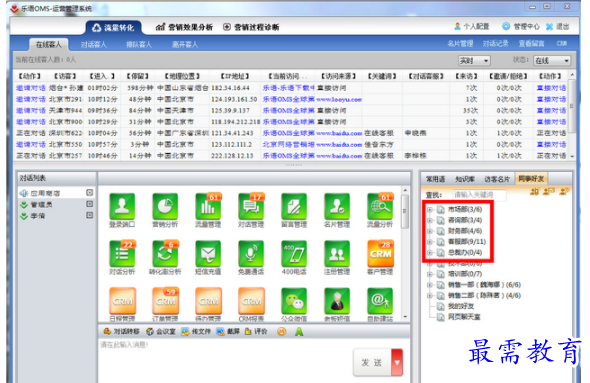The width and height of the screenshot is (590, 383).
Task: Open the 自助建站 icon
Action: [380, 301]
